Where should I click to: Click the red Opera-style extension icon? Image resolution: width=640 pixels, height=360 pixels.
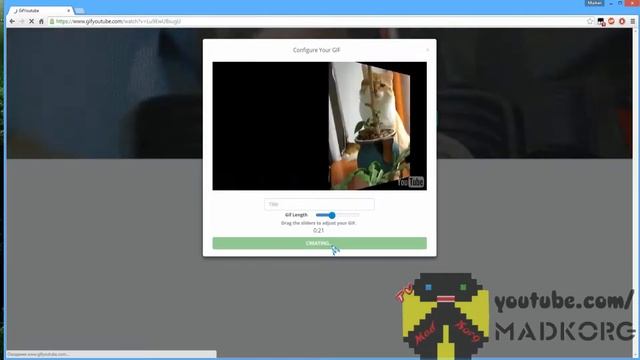(622, 21)
